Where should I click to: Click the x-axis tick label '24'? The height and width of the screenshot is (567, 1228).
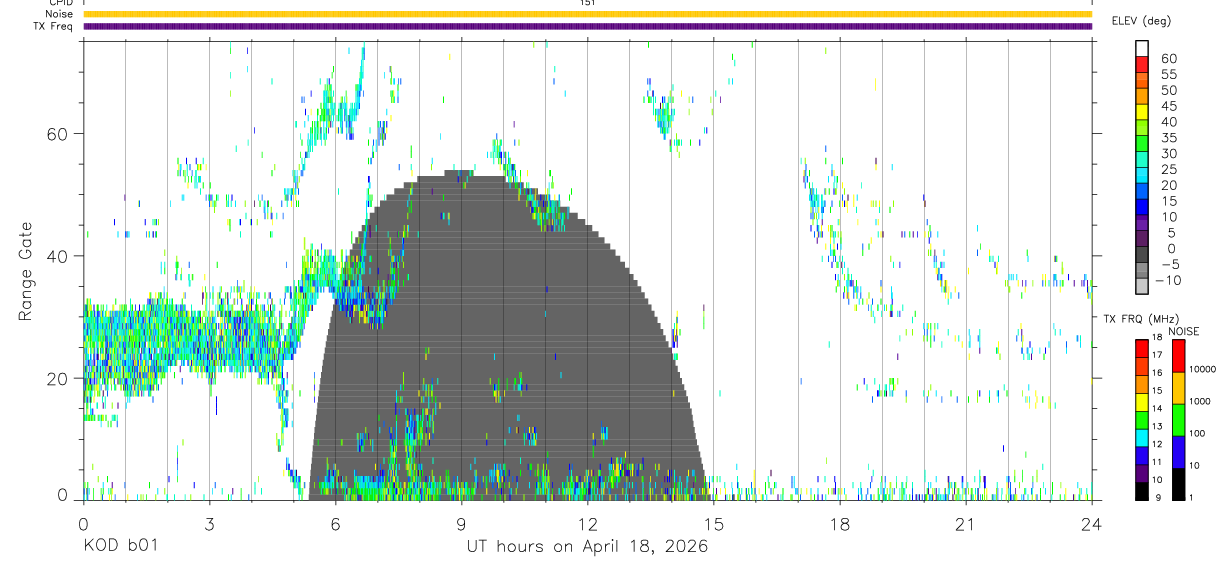click(1091, 523)
